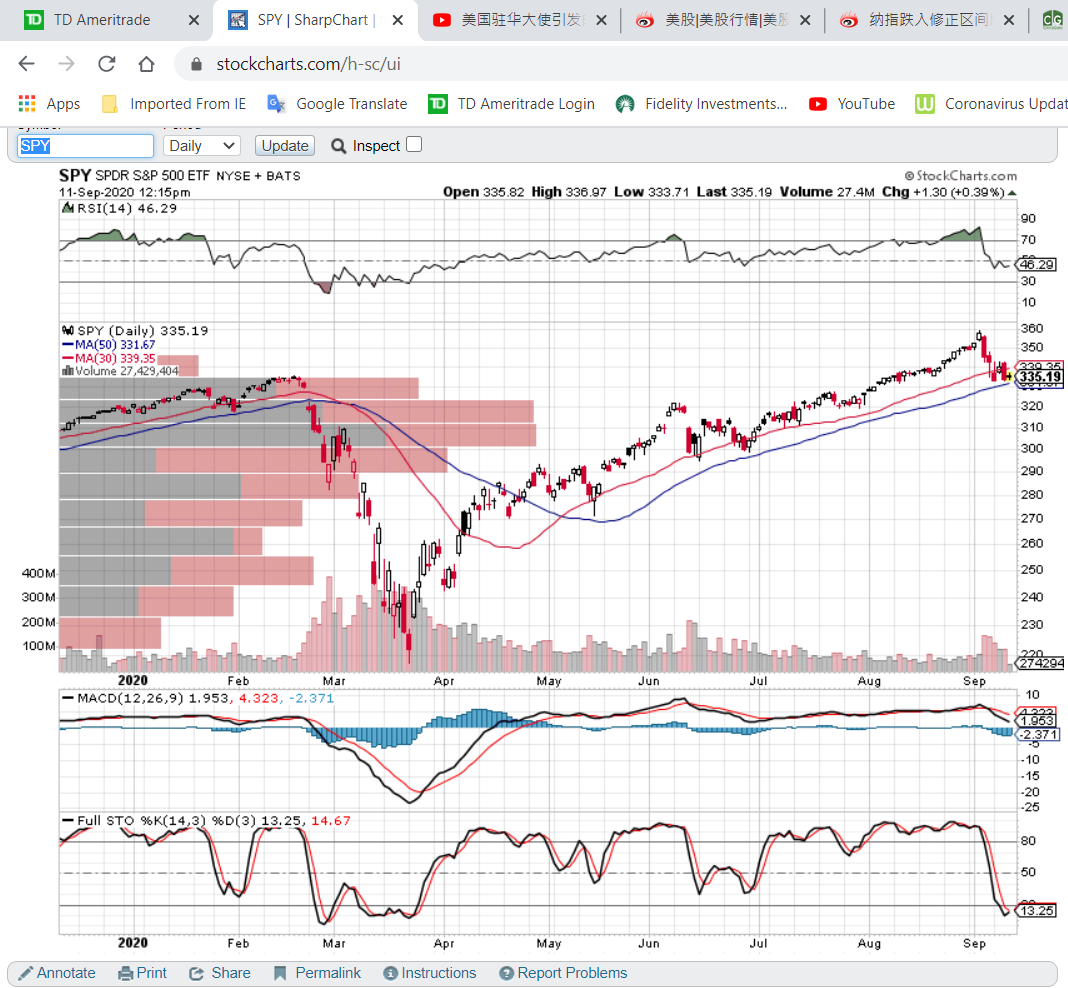Image resolution: width=1068 pixels, height=988 pixels.
Task: Click the SPDR S&P 500 ETF chart title
Action: pos(153,176)
